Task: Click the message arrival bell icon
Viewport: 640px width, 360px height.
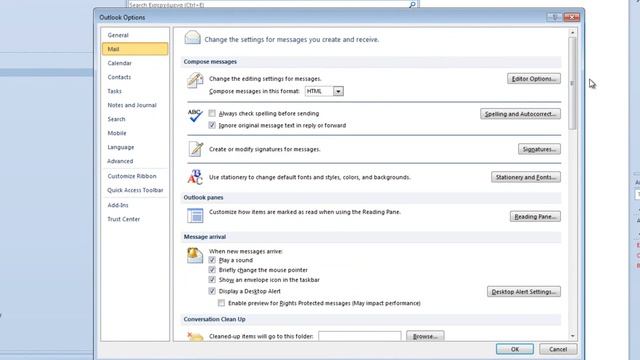Action: [x=195, y=256]
